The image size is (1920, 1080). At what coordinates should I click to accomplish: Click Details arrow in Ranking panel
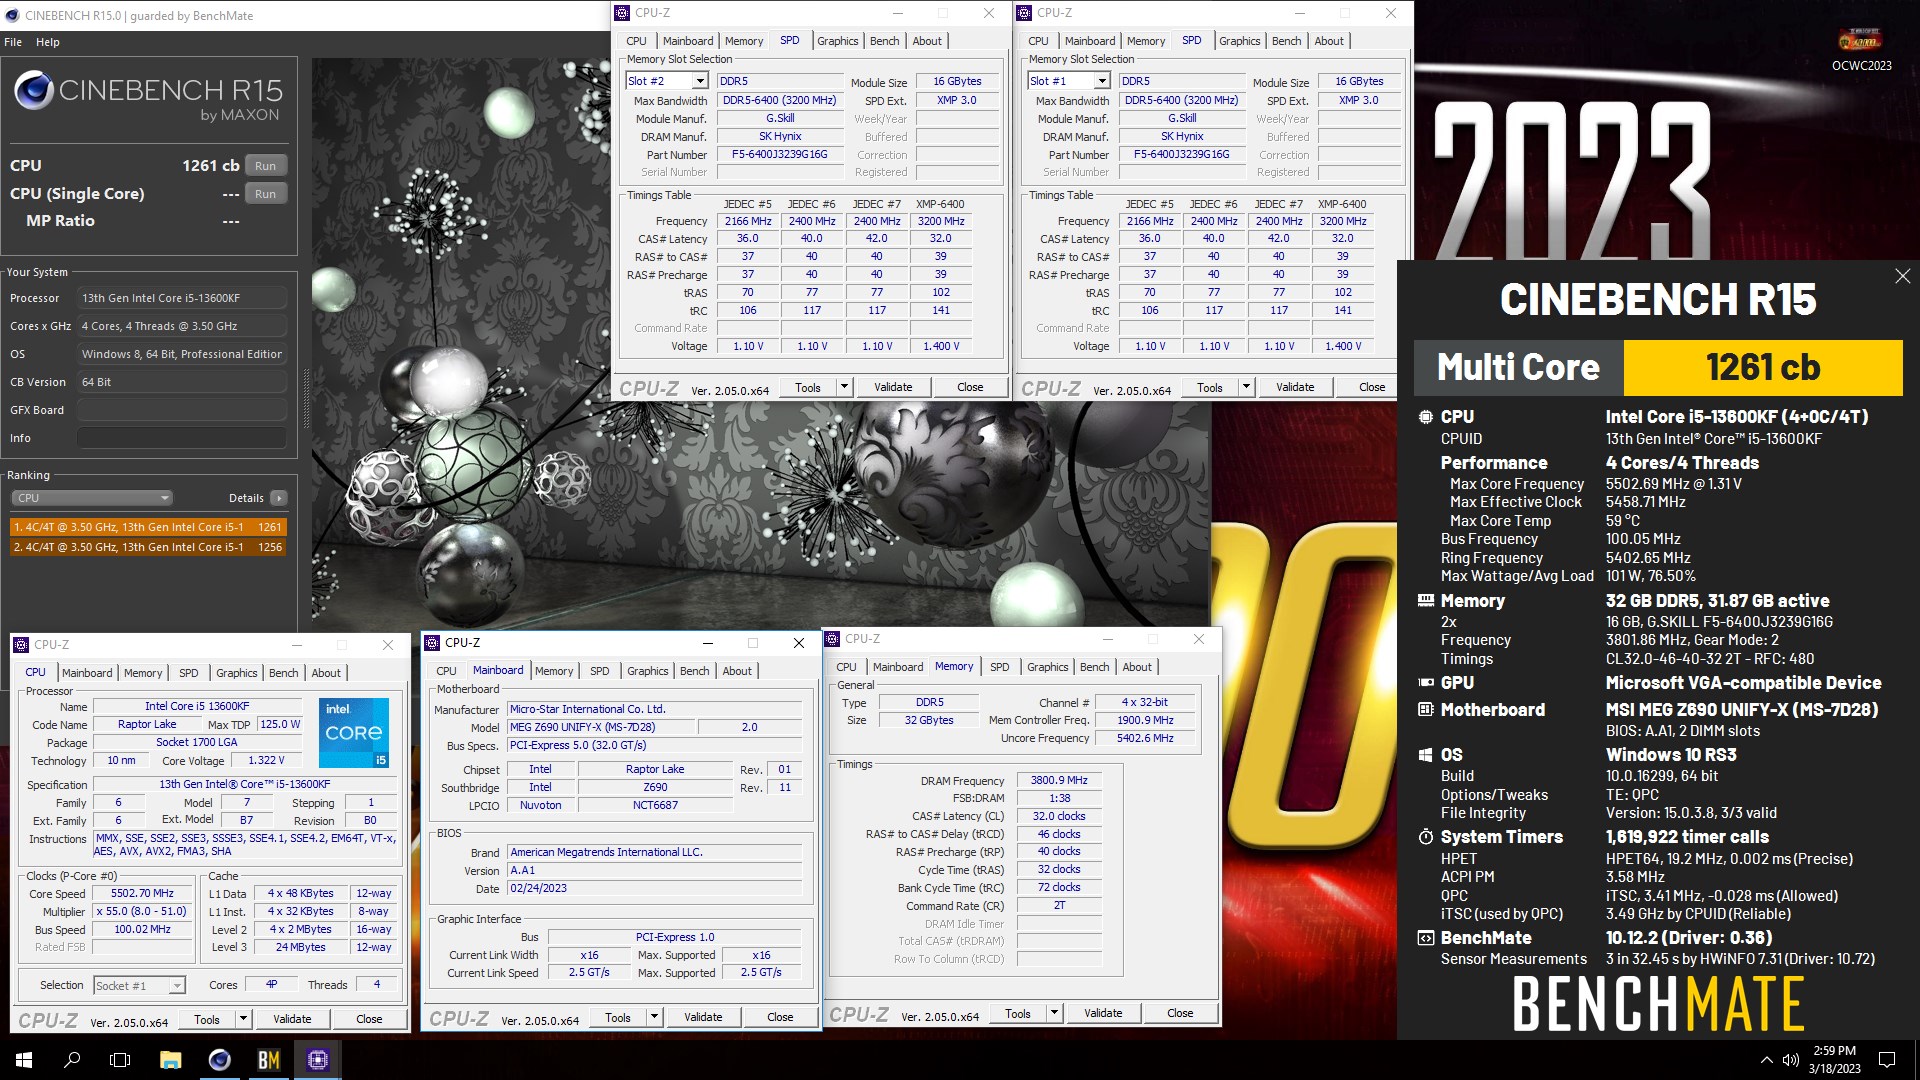(x=279, y=498)
